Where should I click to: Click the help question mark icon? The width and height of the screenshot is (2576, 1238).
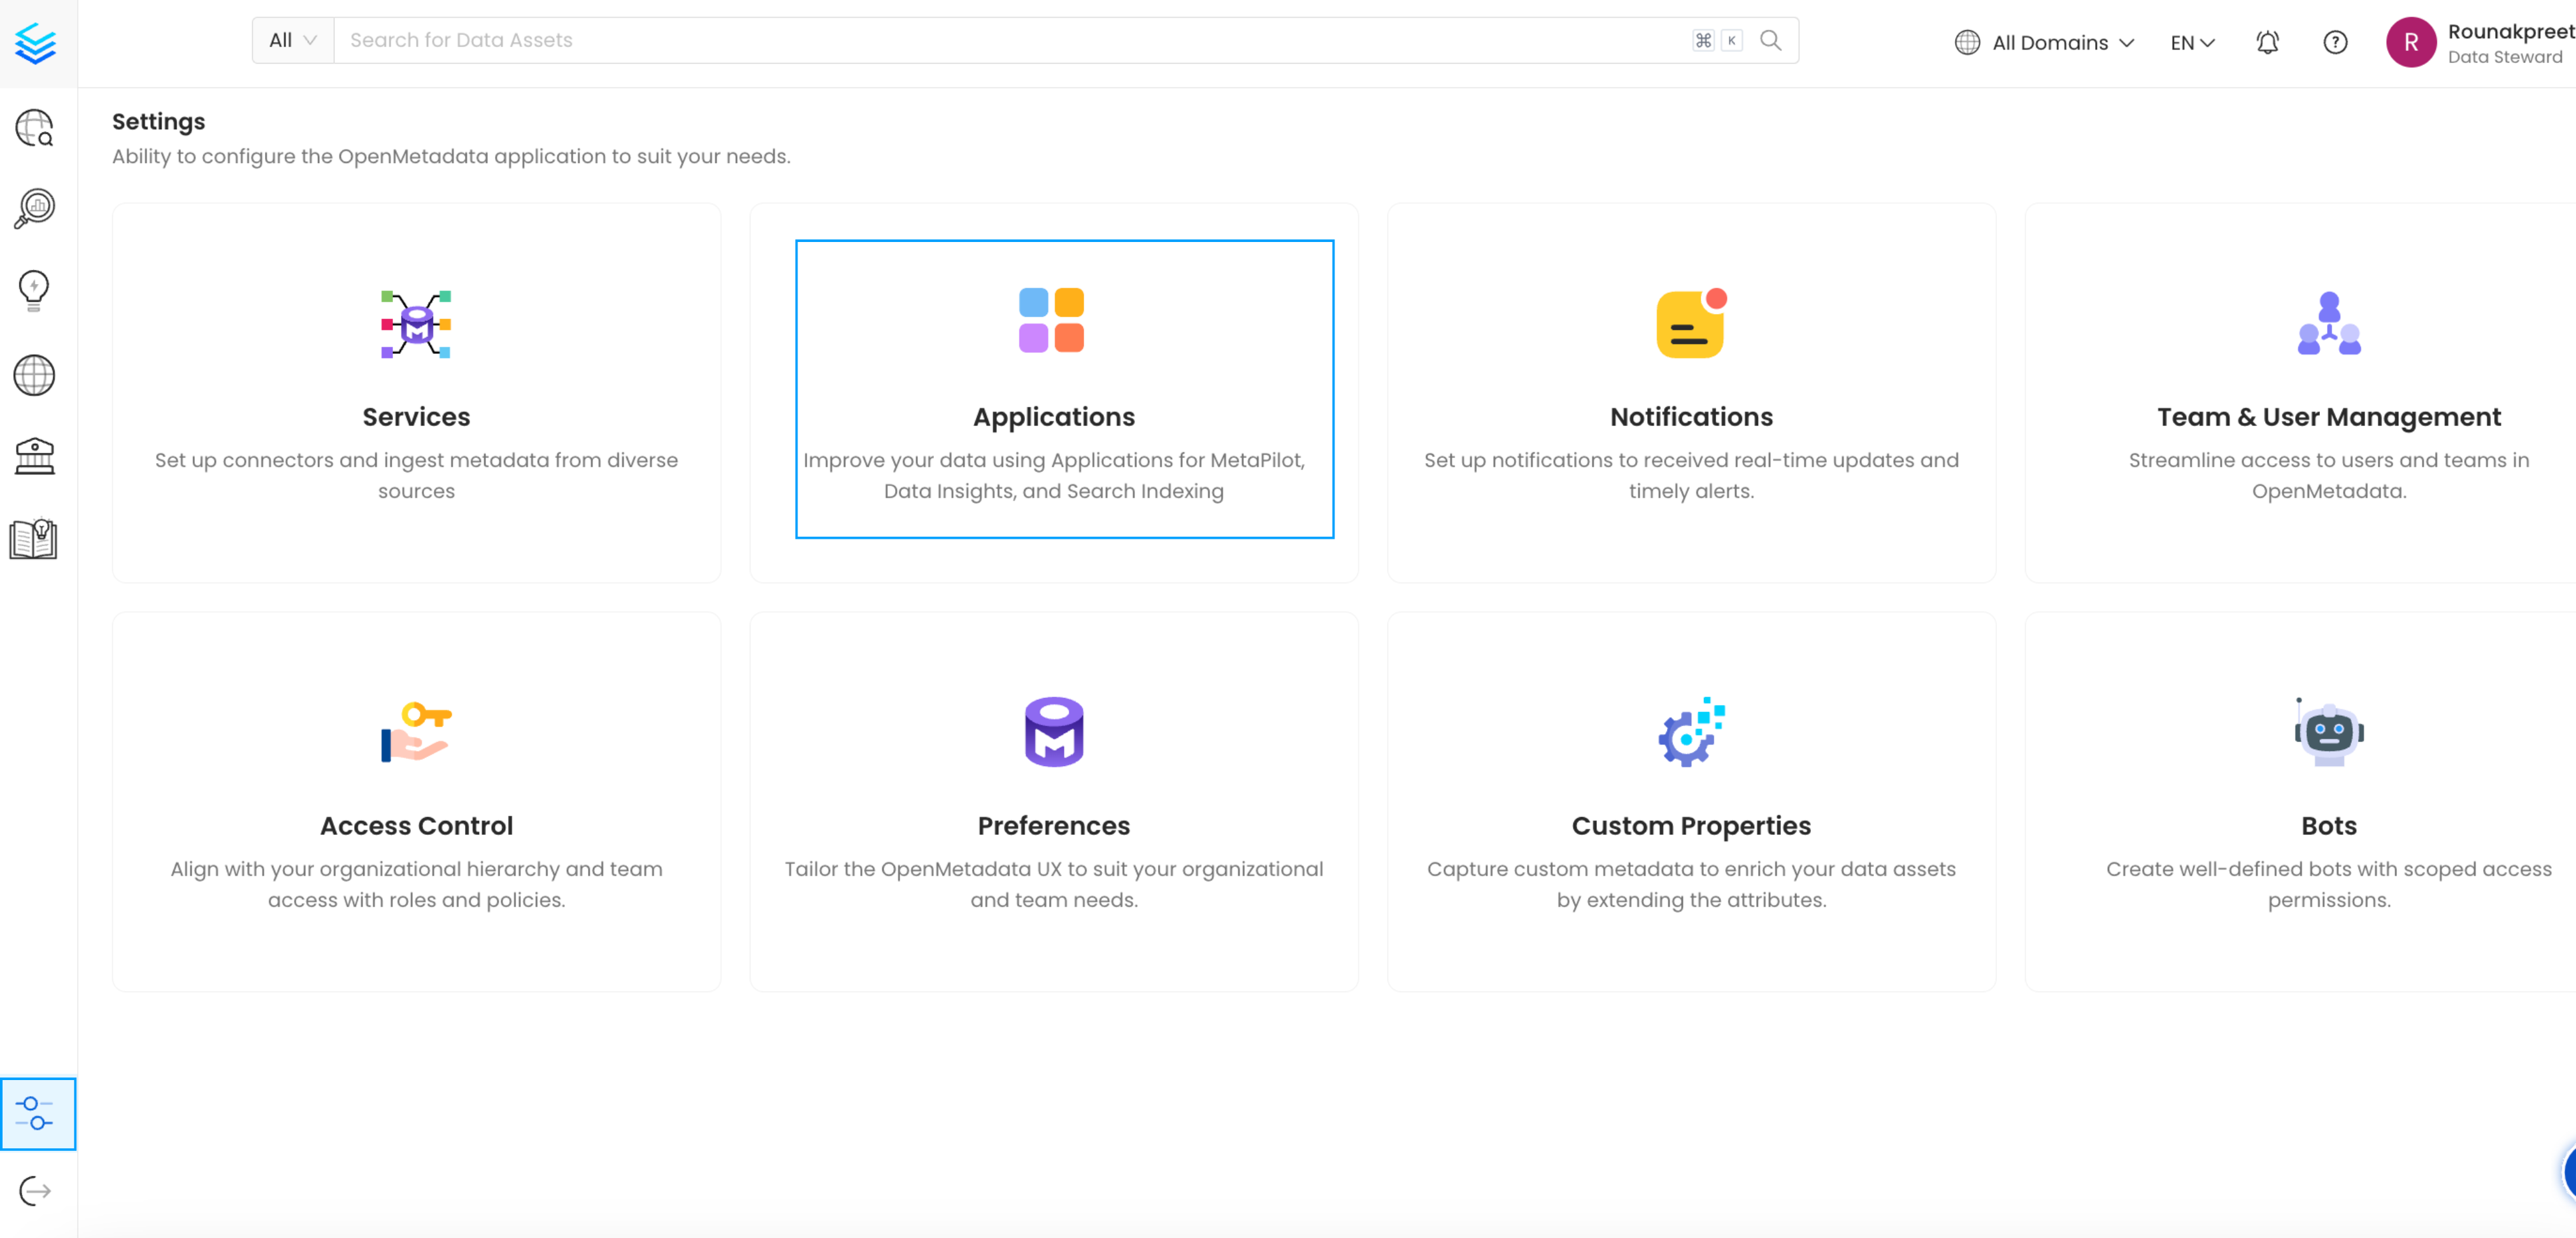click(x=2335, y=42)
